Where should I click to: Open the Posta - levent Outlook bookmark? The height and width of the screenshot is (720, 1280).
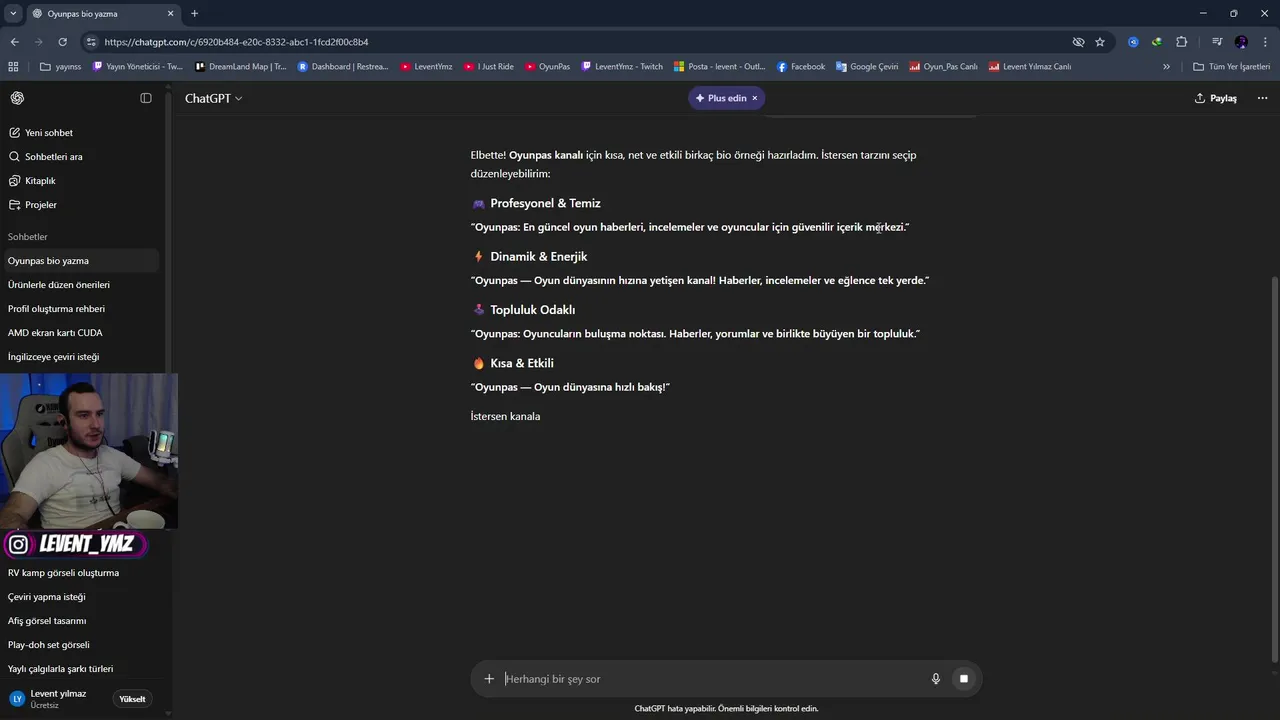pos(720,67)
